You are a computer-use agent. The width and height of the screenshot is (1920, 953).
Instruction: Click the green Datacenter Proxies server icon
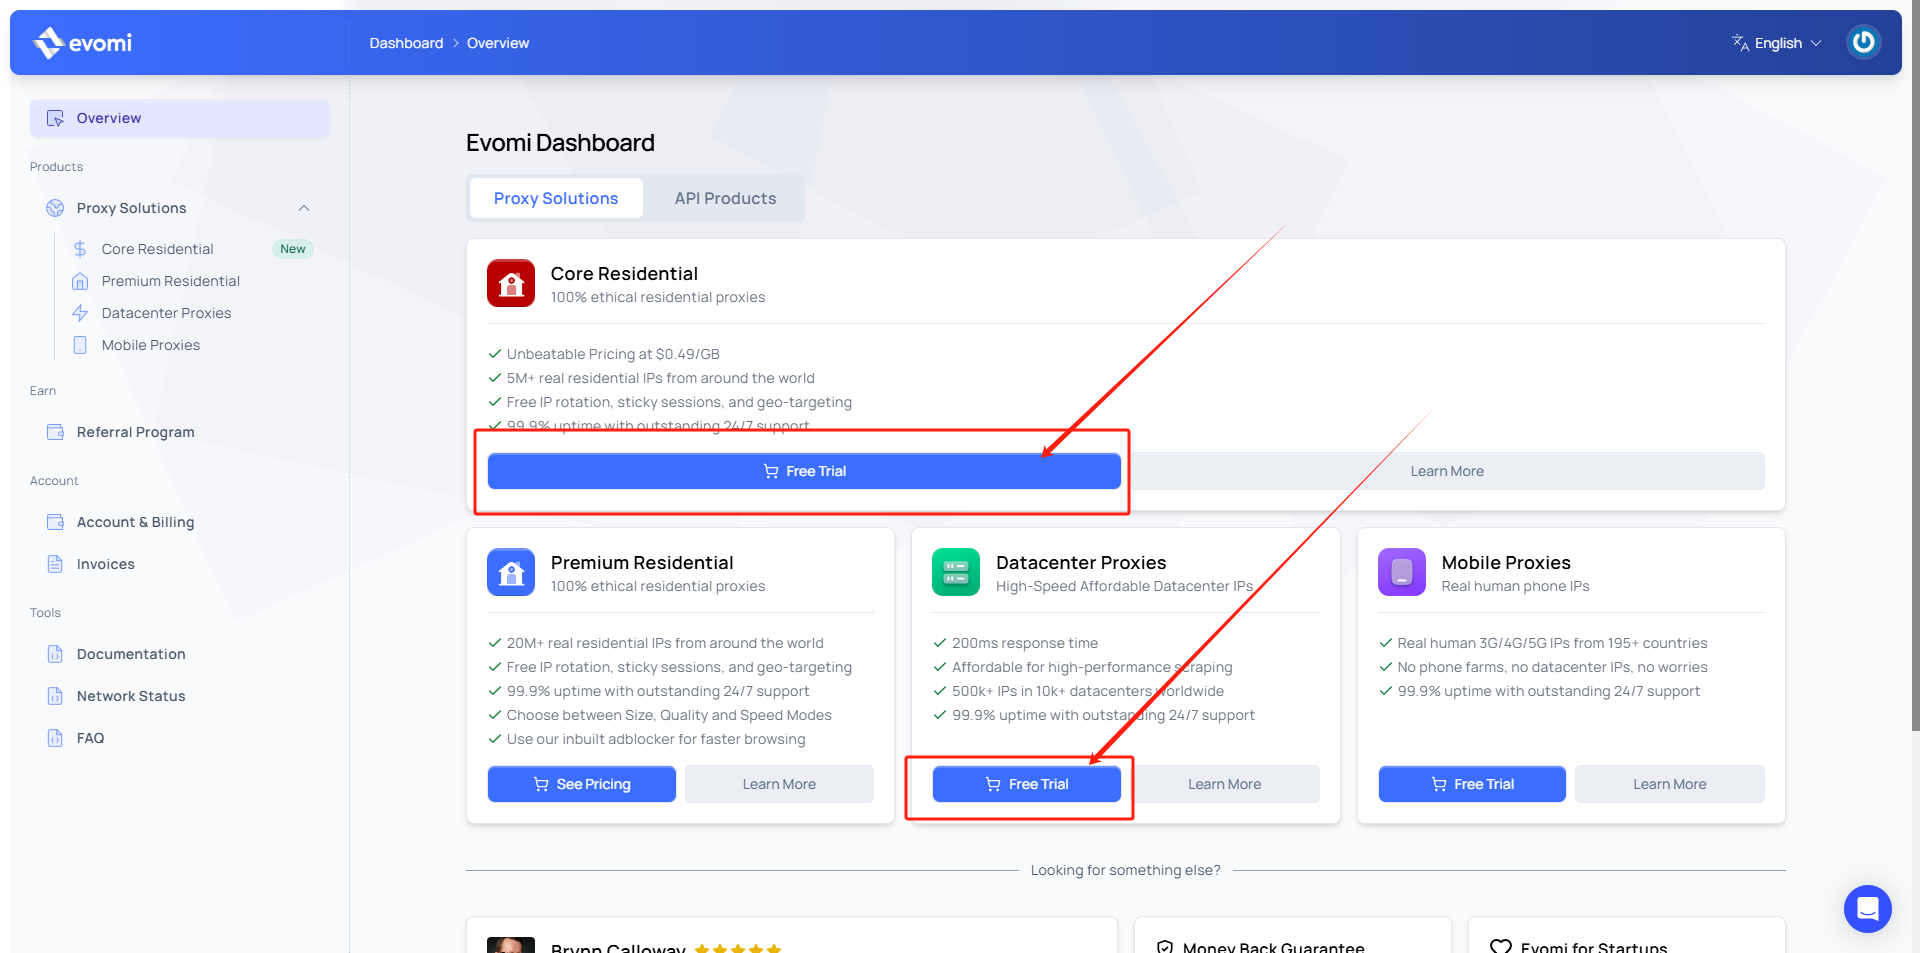tap(956, 572)
